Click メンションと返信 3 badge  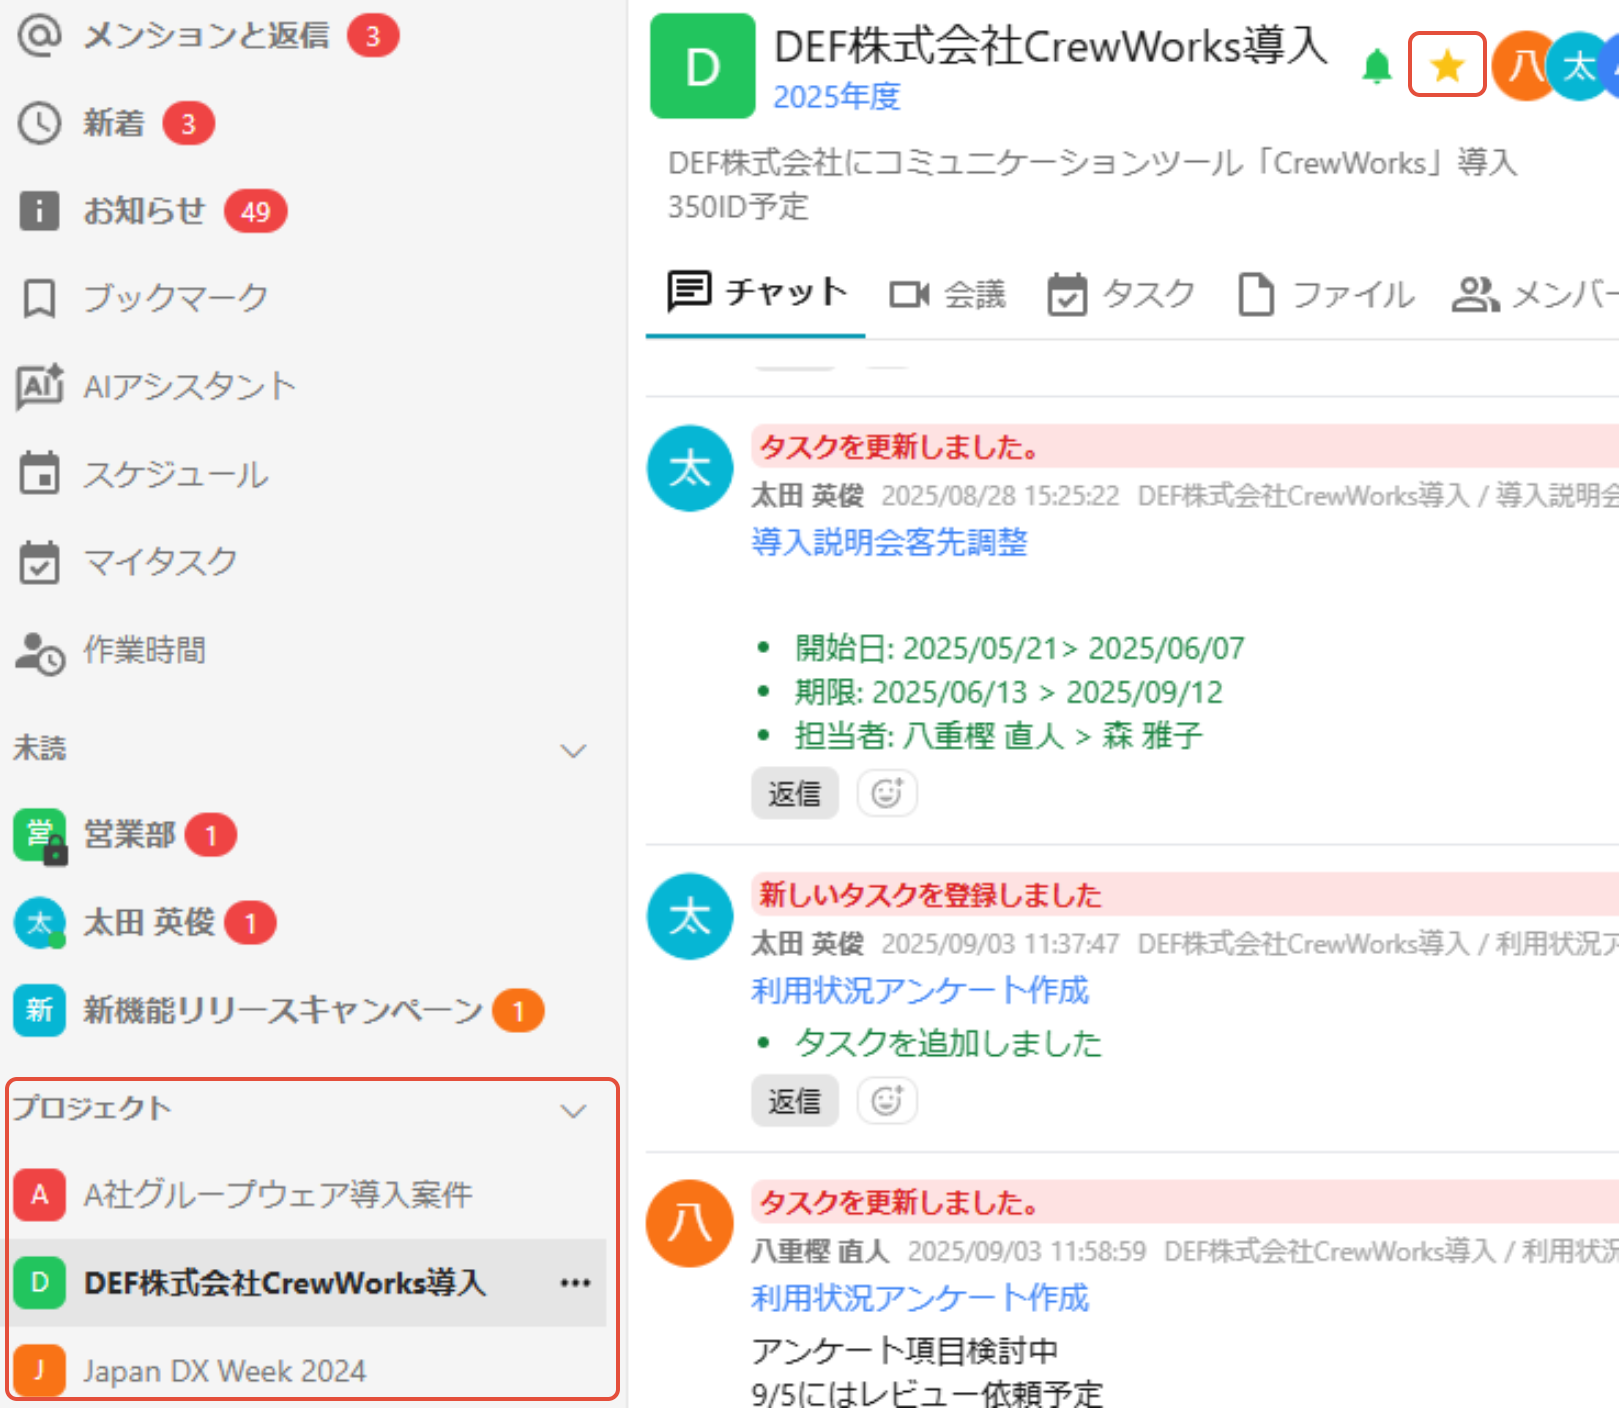373,36
